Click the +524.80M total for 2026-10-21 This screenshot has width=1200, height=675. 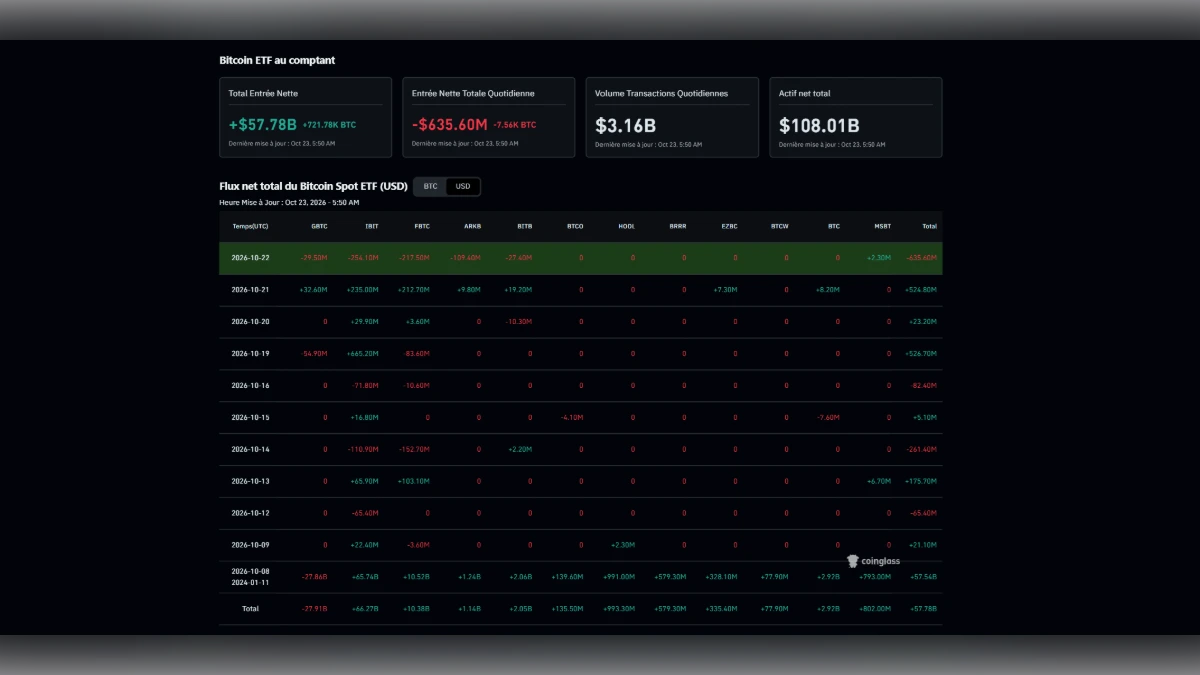click(x=920, y=290)
